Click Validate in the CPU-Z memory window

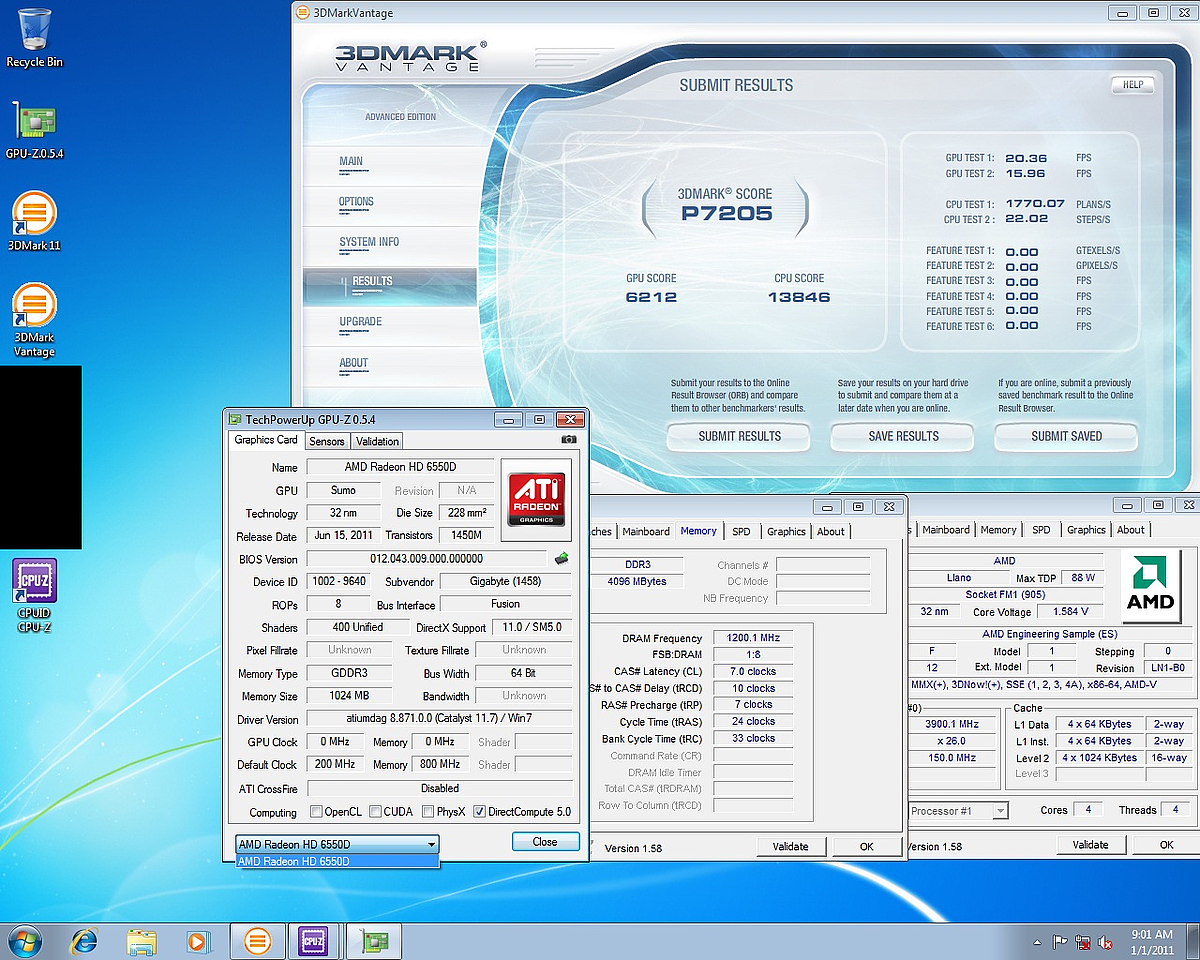coord(790,846)
